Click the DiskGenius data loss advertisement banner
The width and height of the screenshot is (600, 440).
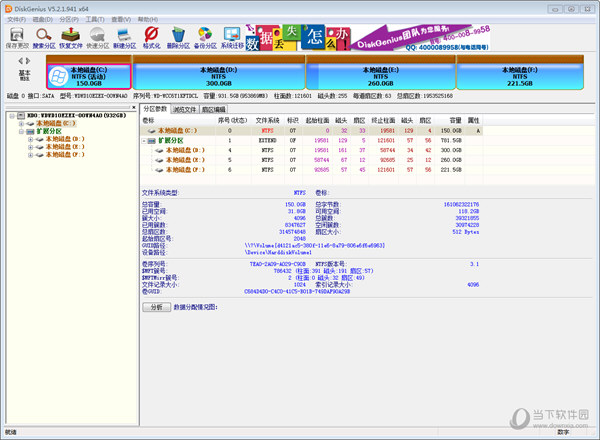(367, 38)
